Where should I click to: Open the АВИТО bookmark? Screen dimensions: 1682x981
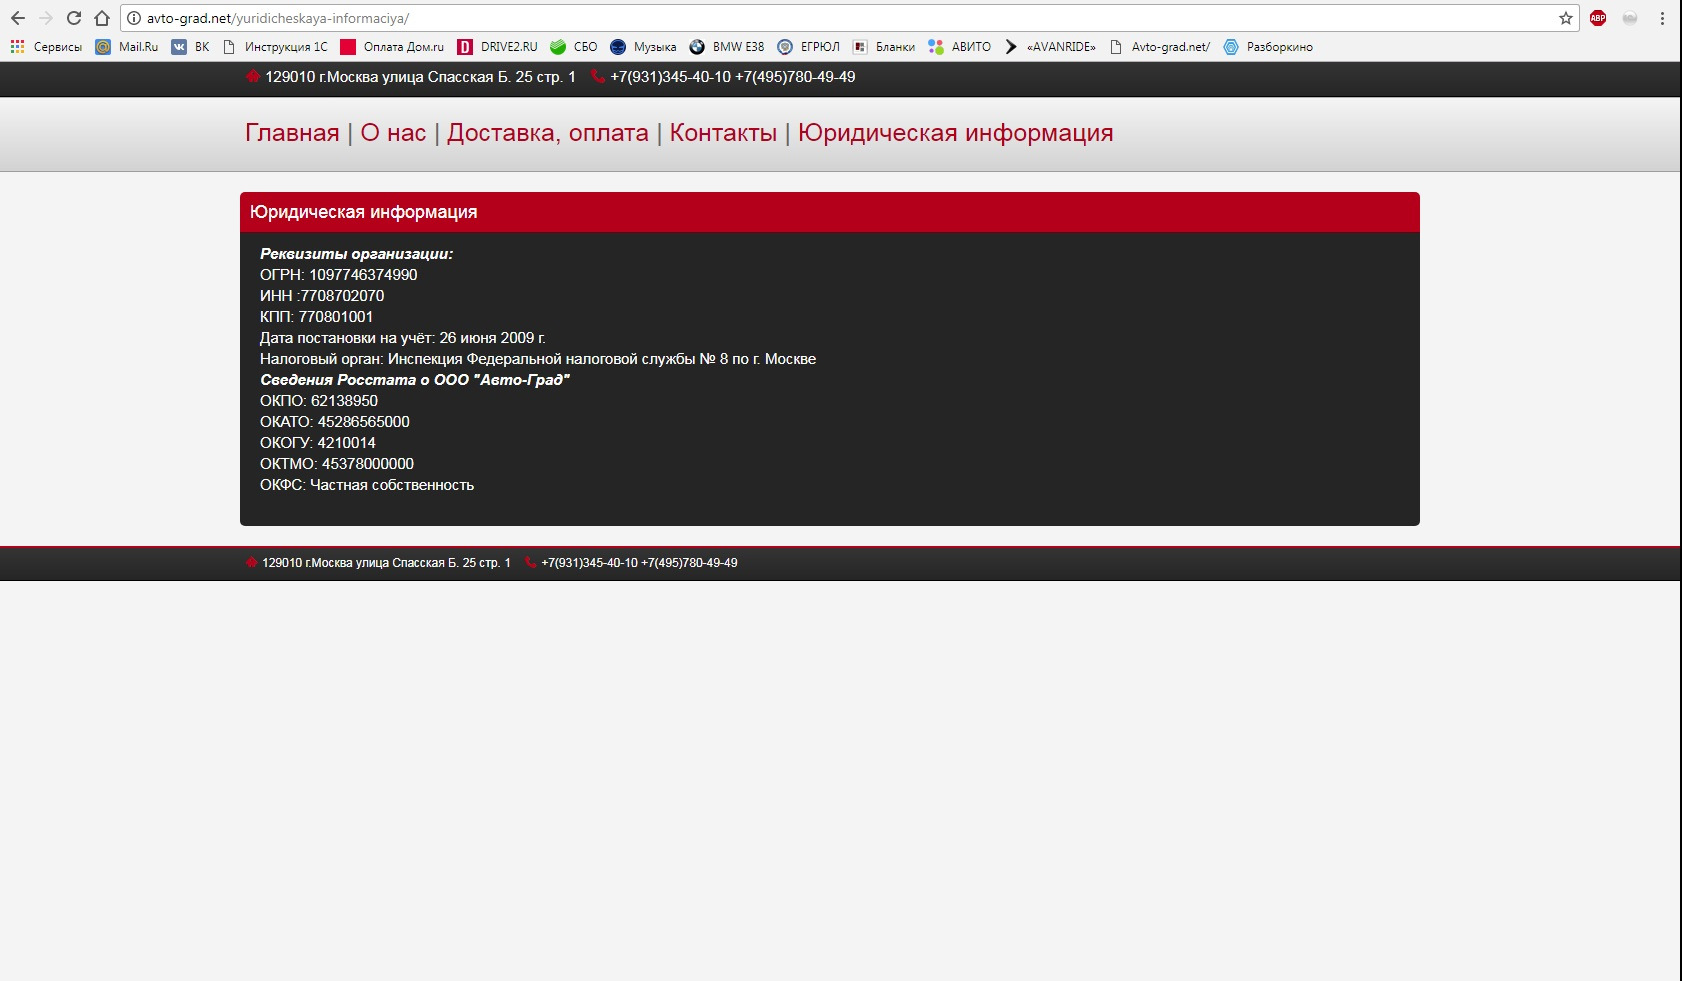point(959,47)
